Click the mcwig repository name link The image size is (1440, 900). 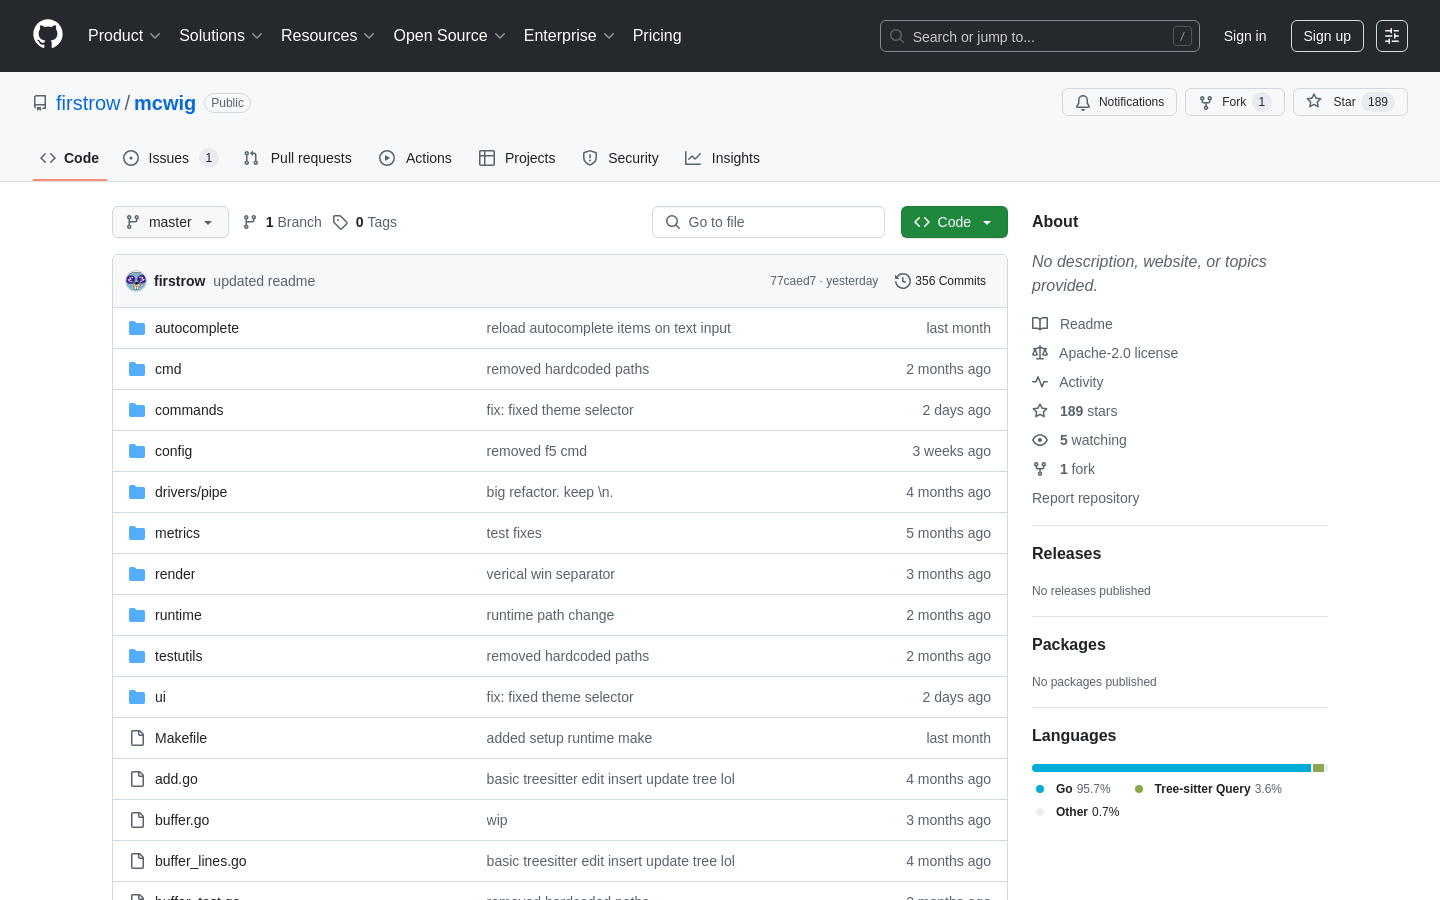165,103
